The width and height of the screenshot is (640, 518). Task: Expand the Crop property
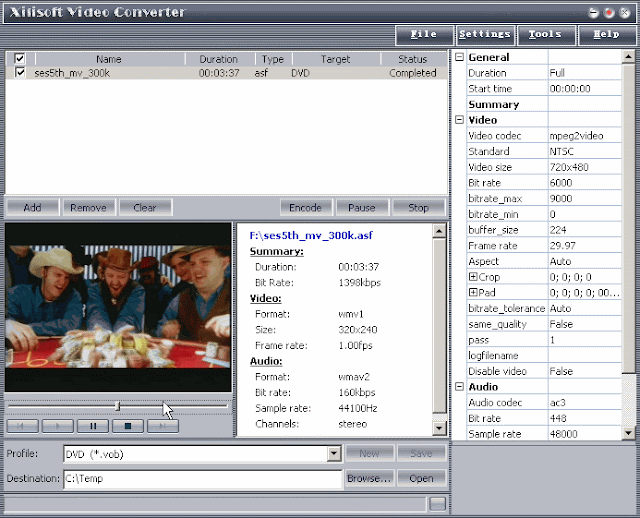473,277
